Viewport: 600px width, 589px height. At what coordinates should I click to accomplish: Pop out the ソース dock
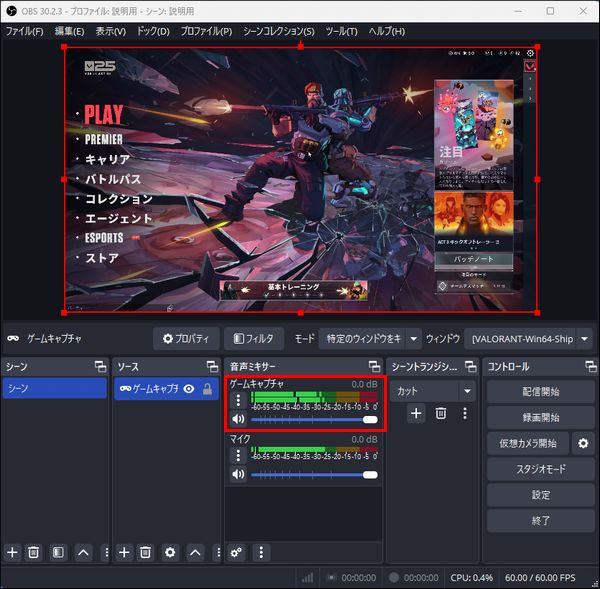pos(212,367)
